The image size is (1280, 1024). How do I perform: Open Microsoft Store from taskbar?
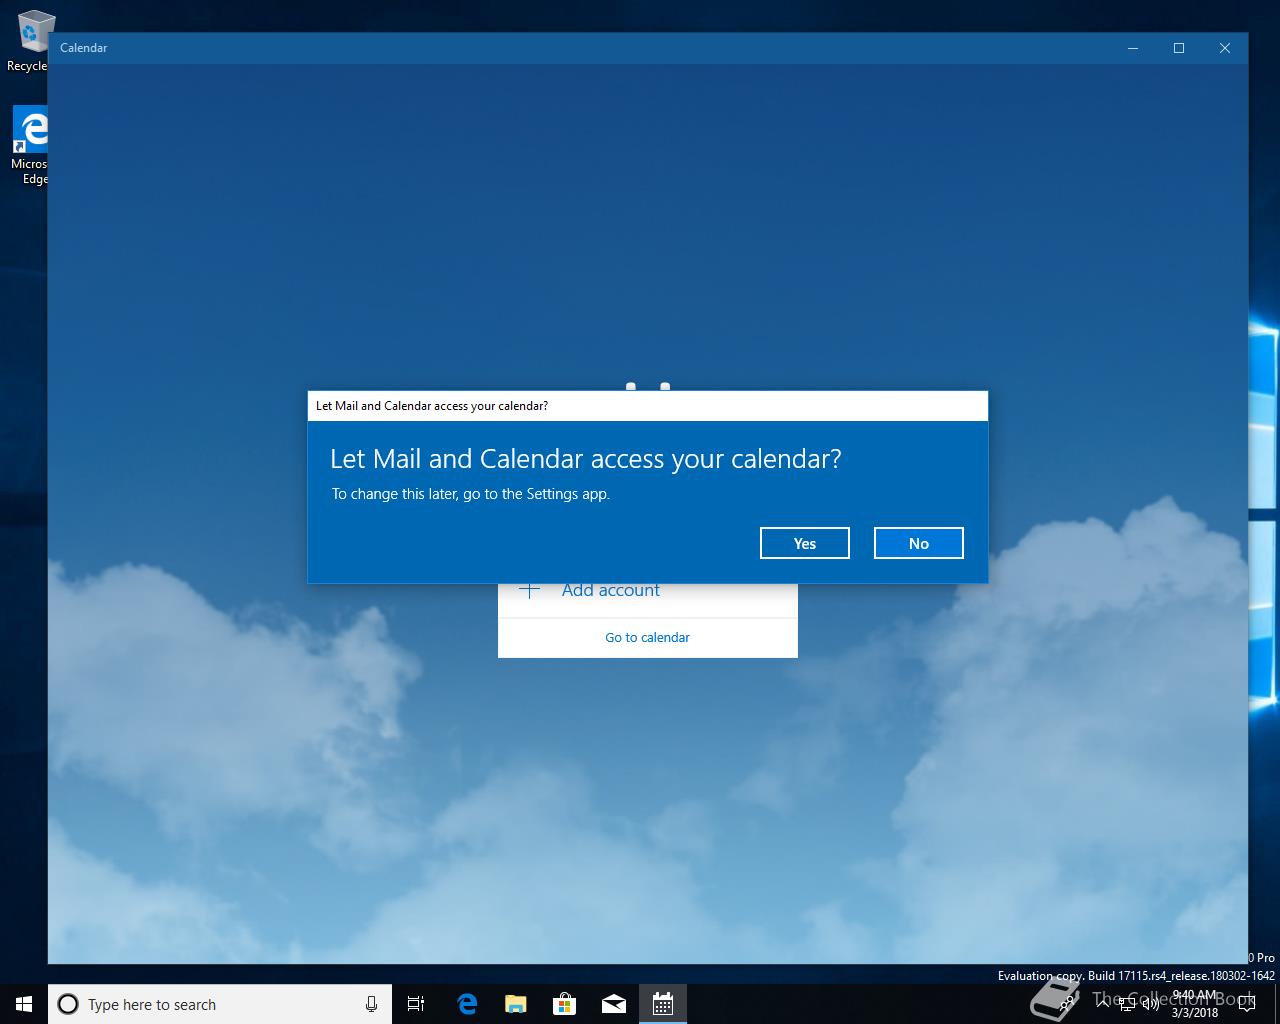pos(564,1004)
